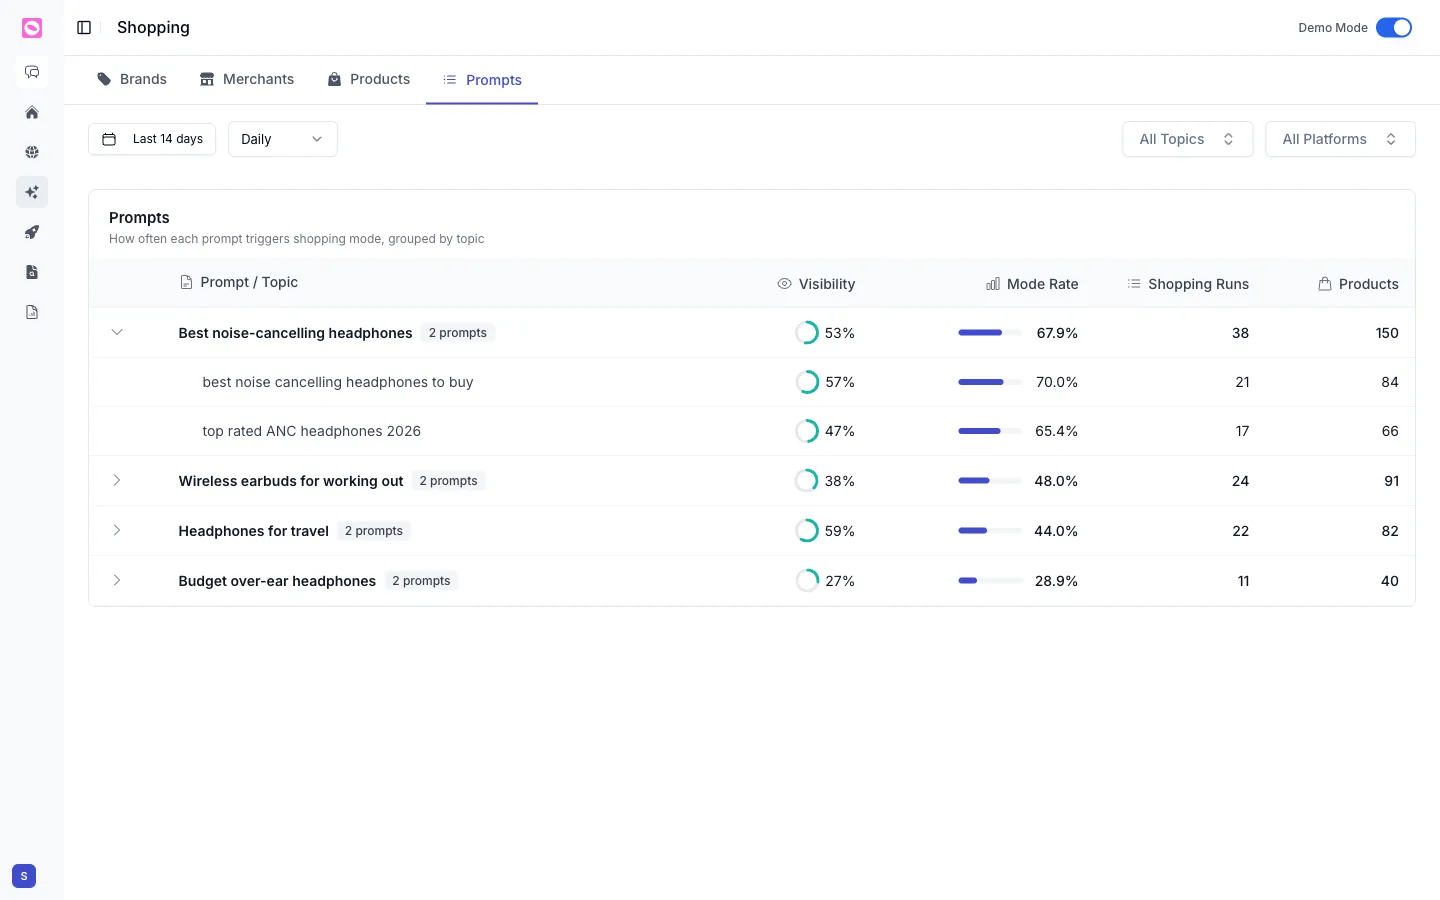Toggle the sidebar panel icon

[84, 28]
